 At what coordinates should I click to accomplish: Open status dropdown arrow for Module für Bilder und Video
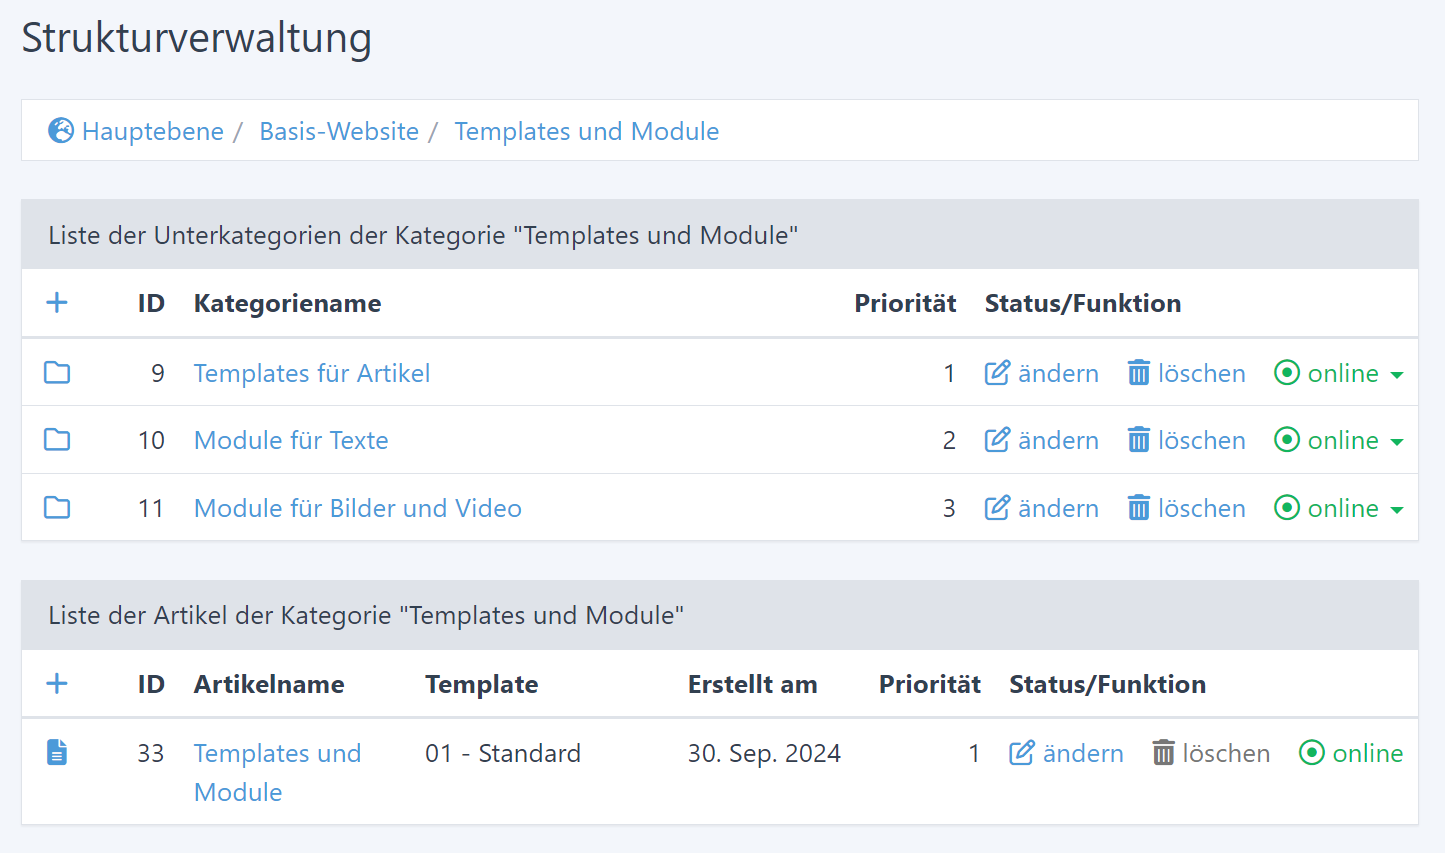(1397, 510)
